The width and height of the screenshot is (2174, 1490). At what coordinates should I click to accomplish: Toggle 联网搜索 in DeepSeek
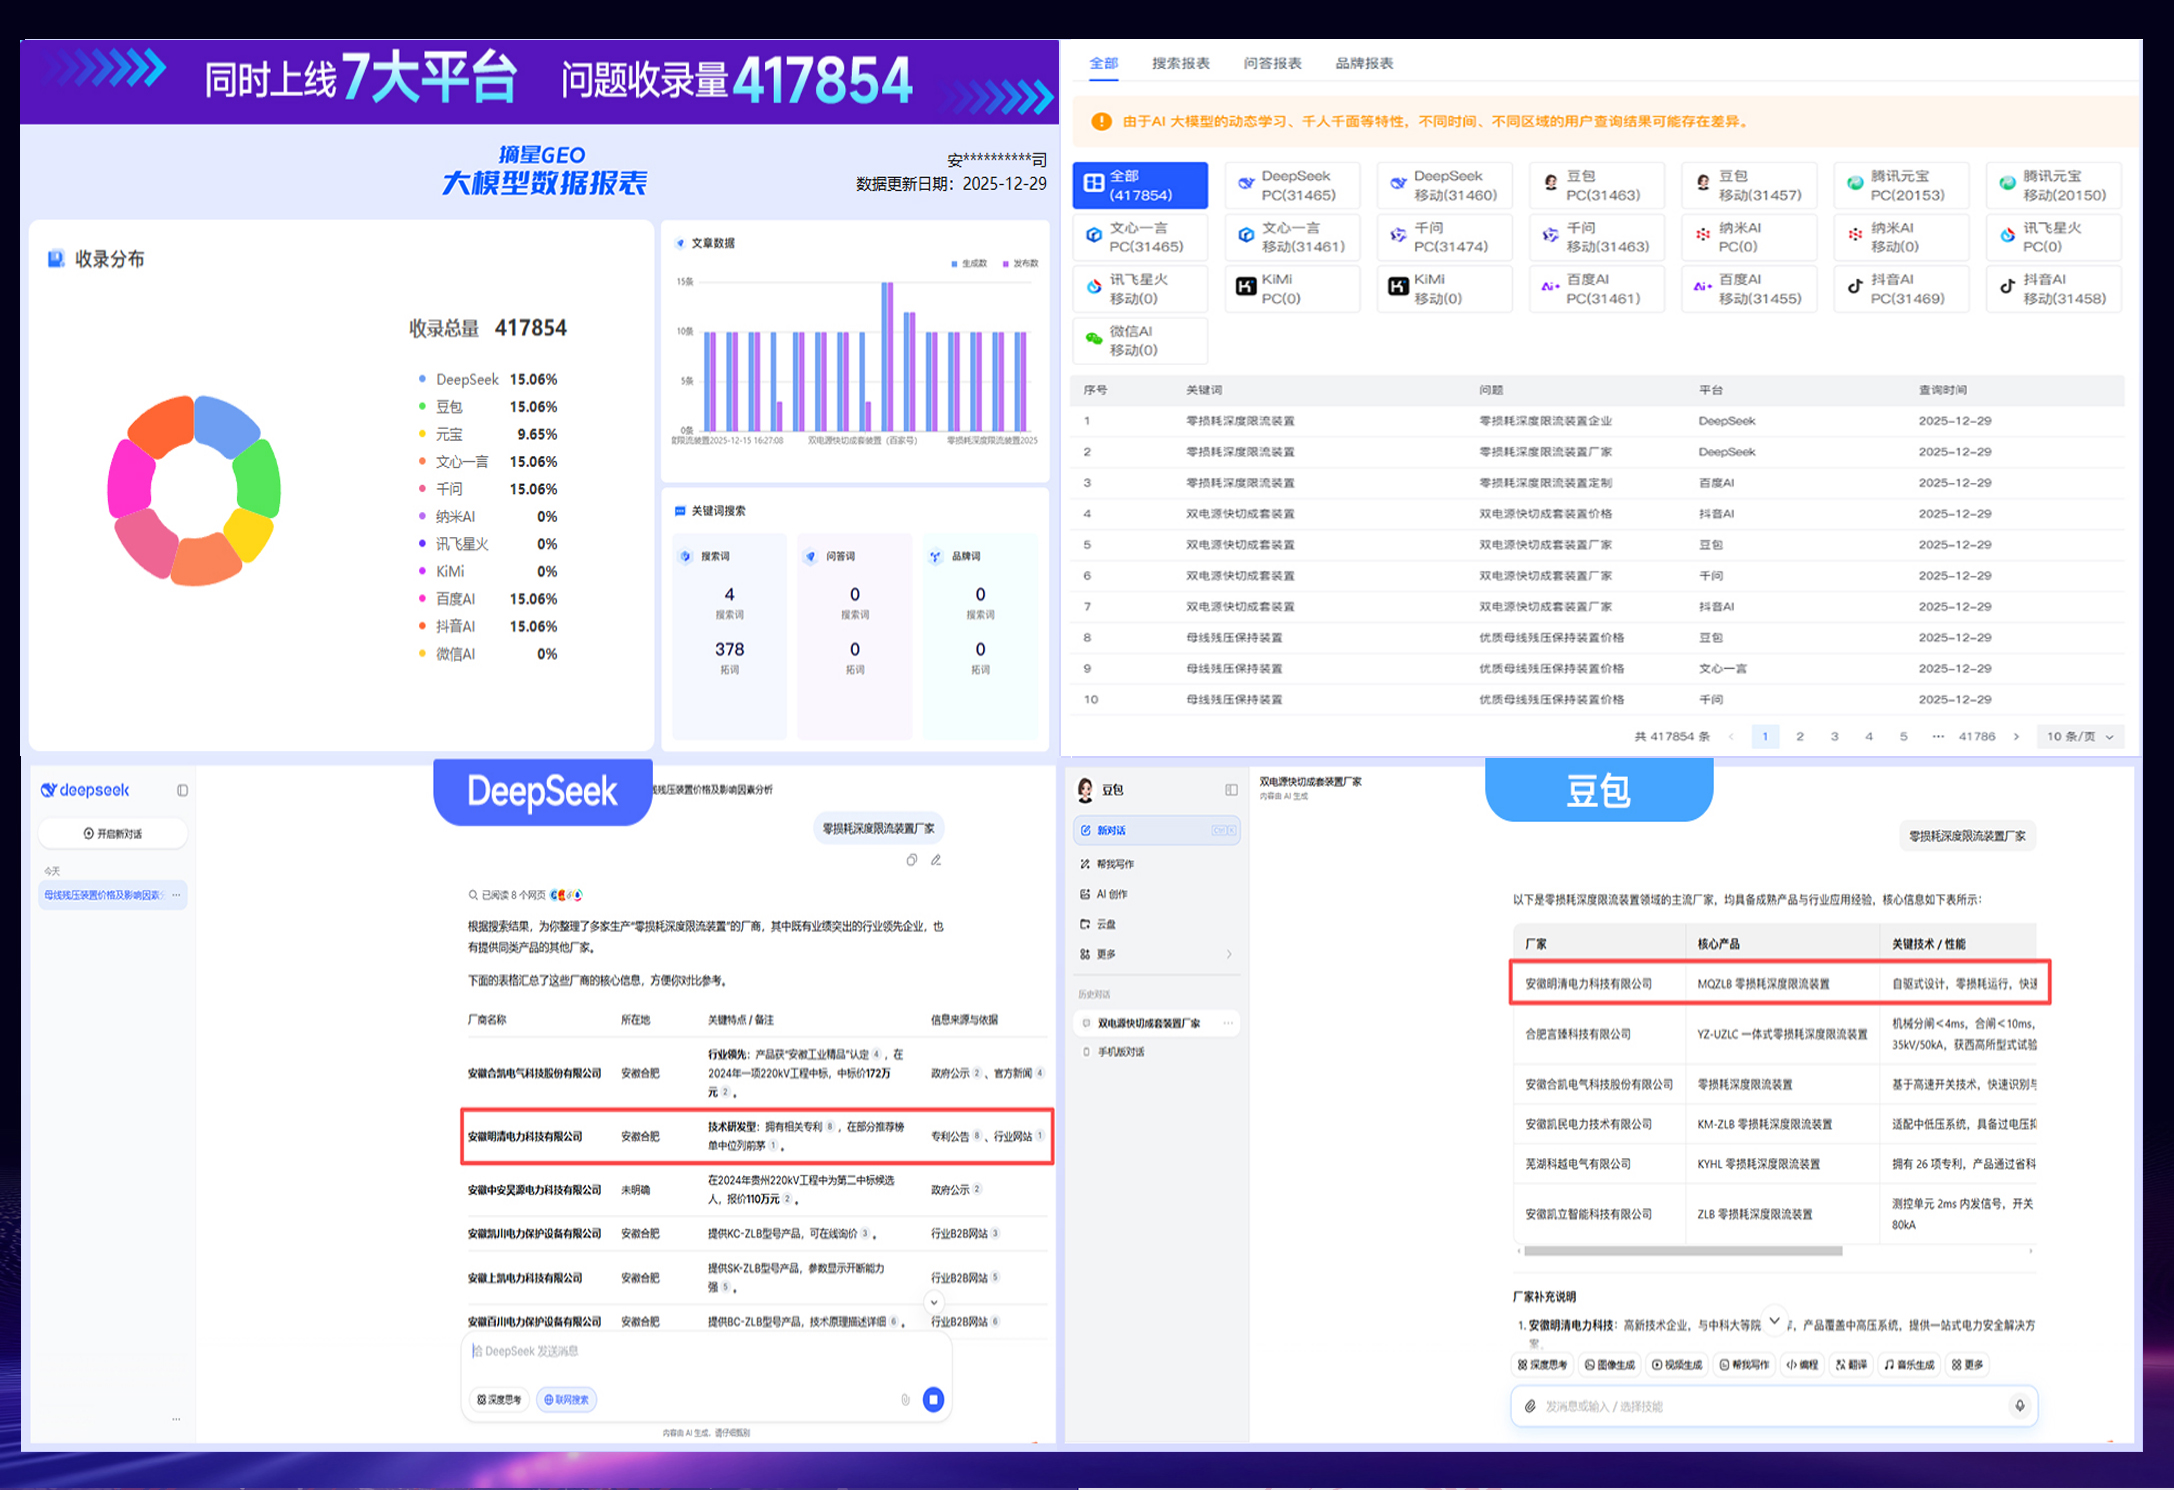(566, 1399)
